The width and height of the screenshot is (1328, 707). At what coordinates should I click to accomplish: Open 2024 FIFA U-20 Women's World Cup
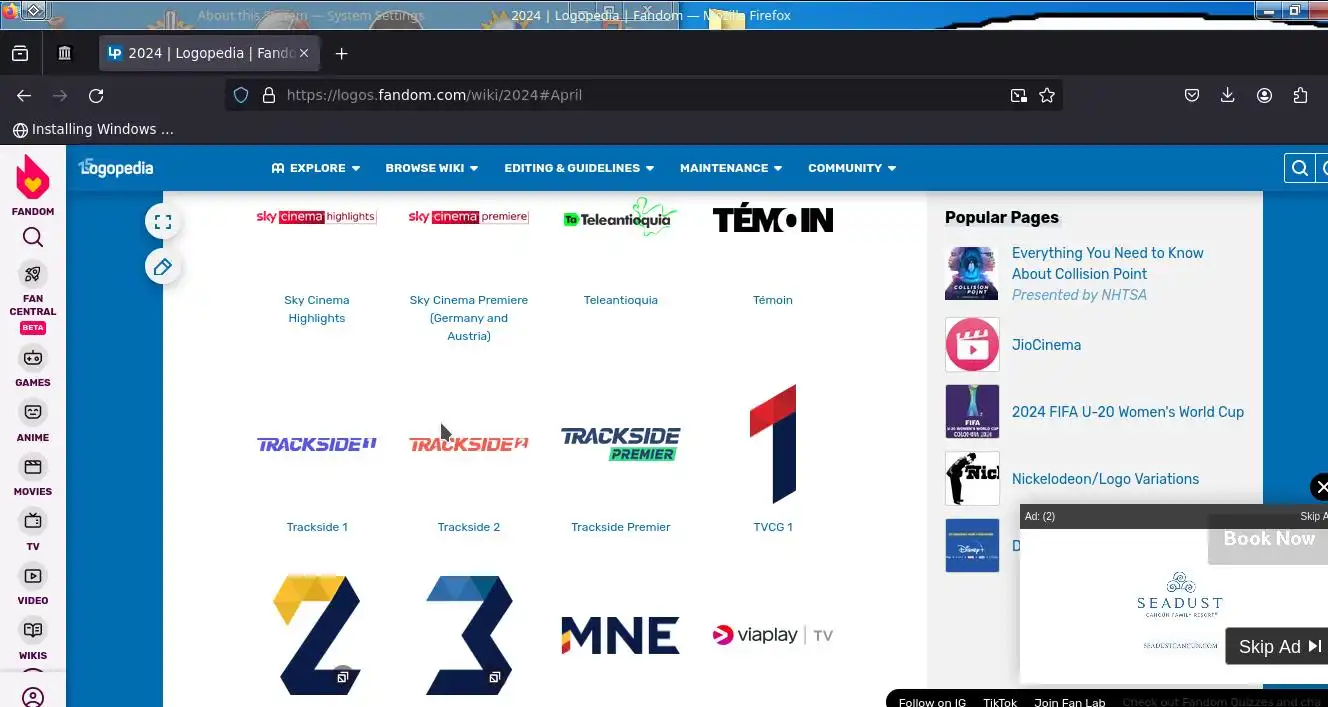(x=1128, y=412)
